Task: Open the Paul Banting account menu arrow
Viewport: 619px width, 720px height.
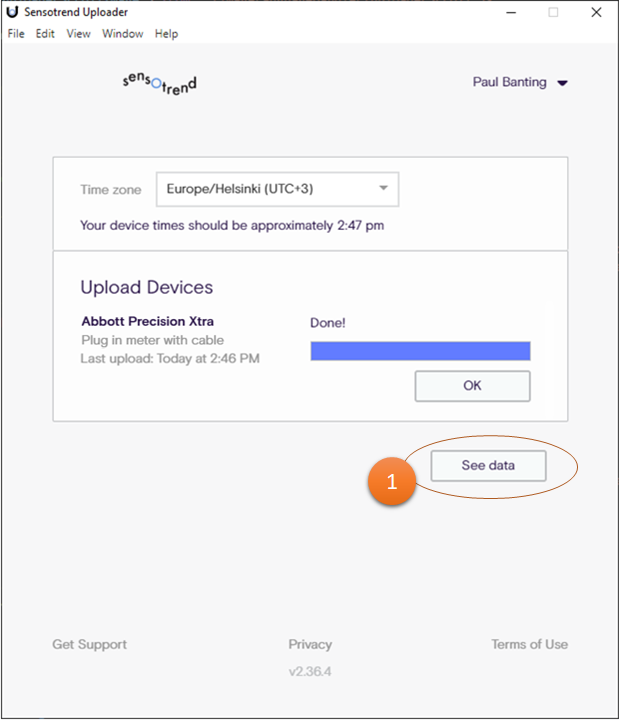Action: (563, 83)
